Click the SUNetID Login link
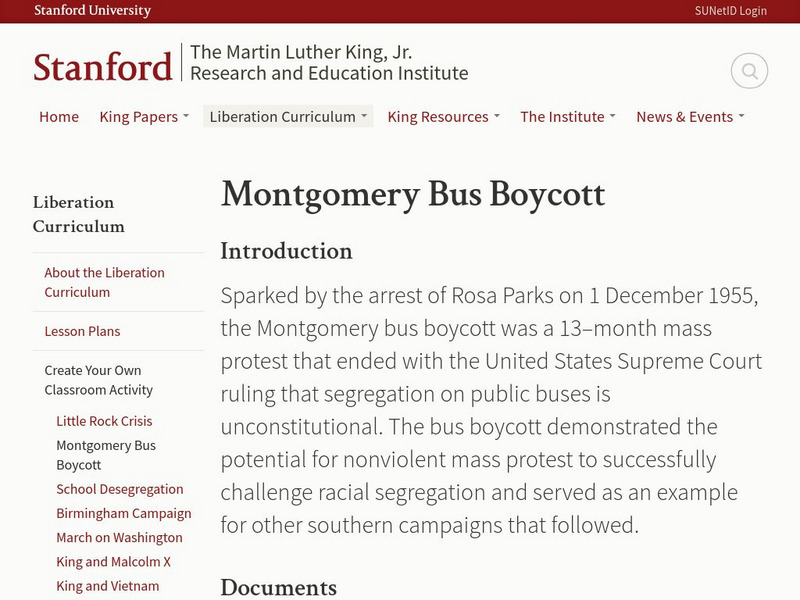Viewport: 800px width, 600px height. click(731, 11)
